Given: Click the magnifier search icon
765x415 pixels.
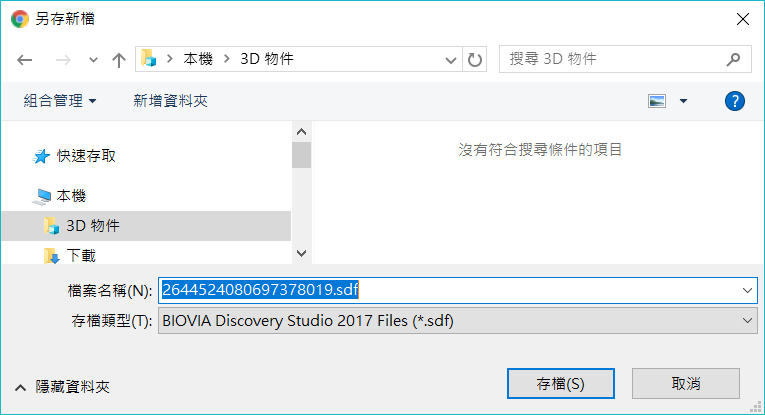Looking at the screenshot, I should tap(733, 59).
